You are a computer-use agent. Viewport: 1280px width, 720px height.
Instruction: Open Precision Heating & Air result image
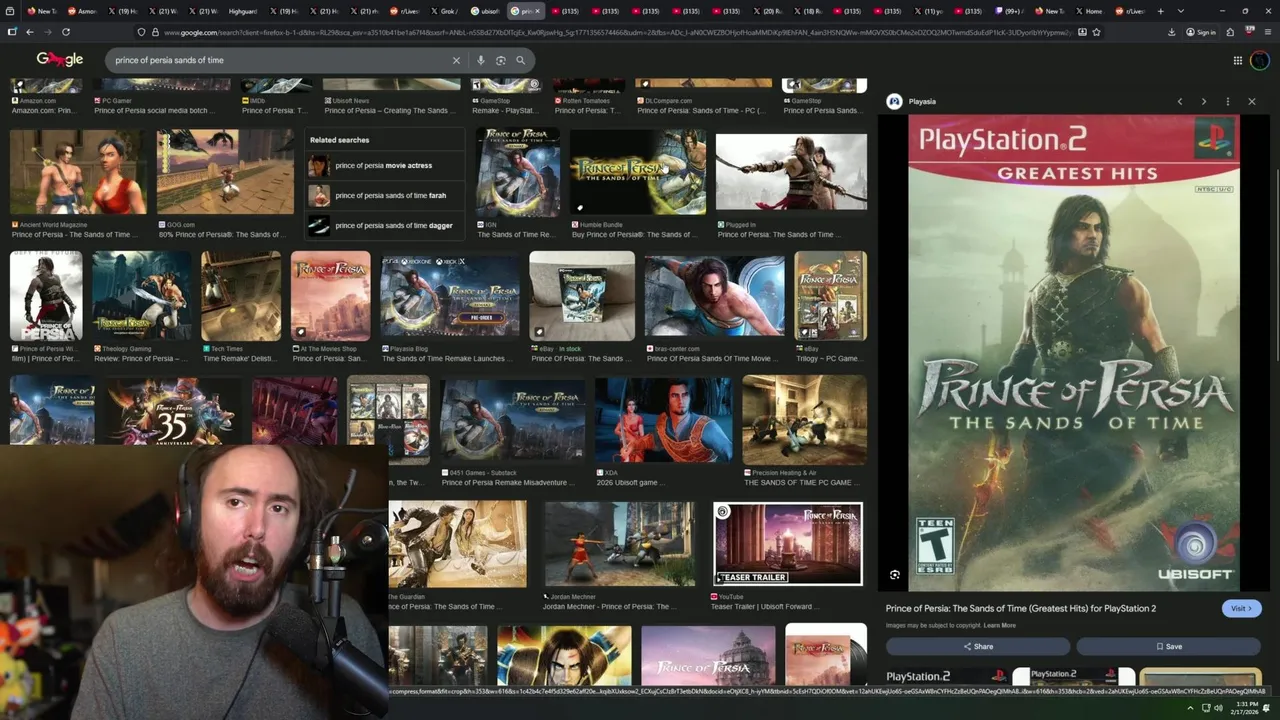[x=805, y=419]
